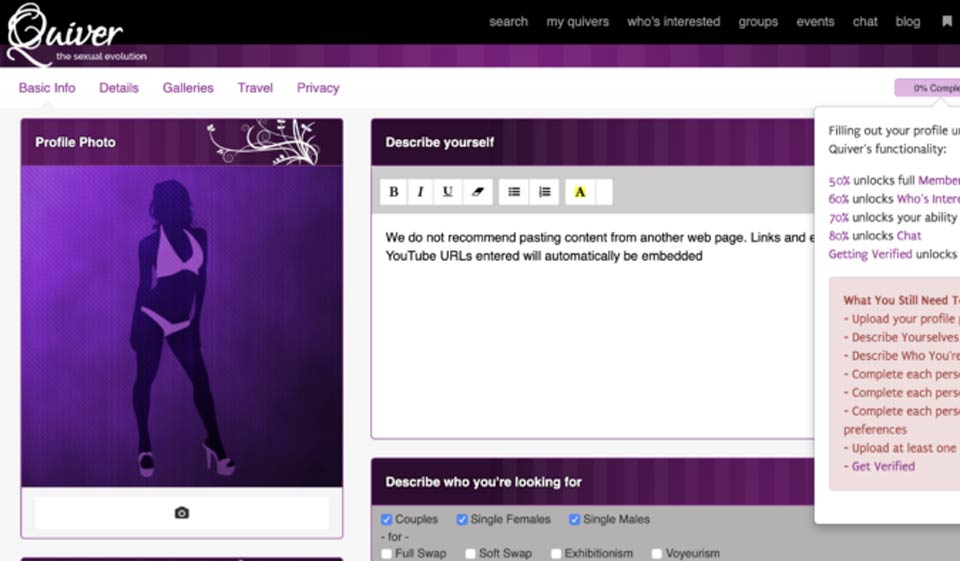Uncheck the Couples checkbox

click(387, 520)
